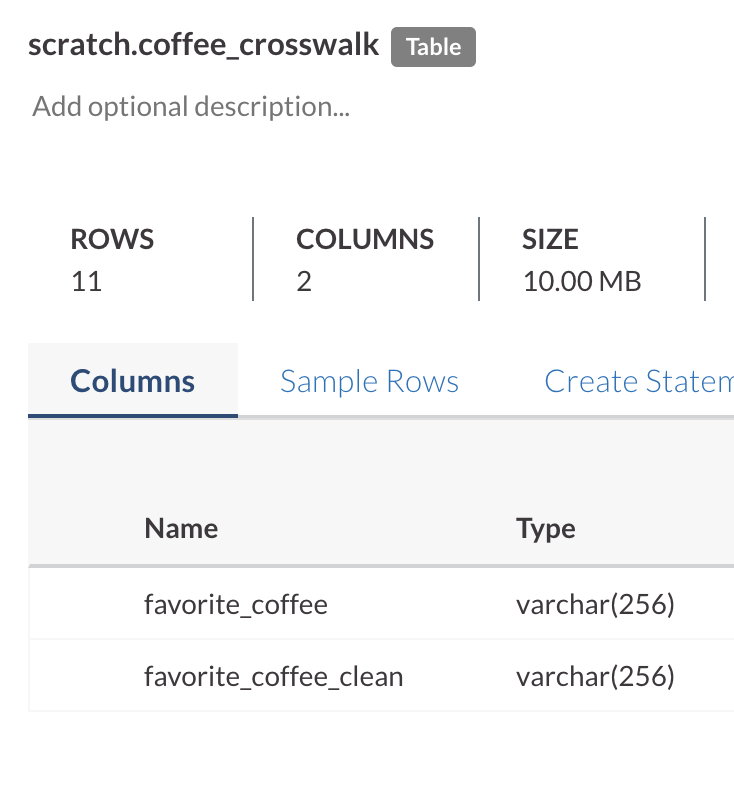Viewport: 734px width, 788px height.
Task: Click the COLUMNS stat label
Action: click(x=365, y=240)
